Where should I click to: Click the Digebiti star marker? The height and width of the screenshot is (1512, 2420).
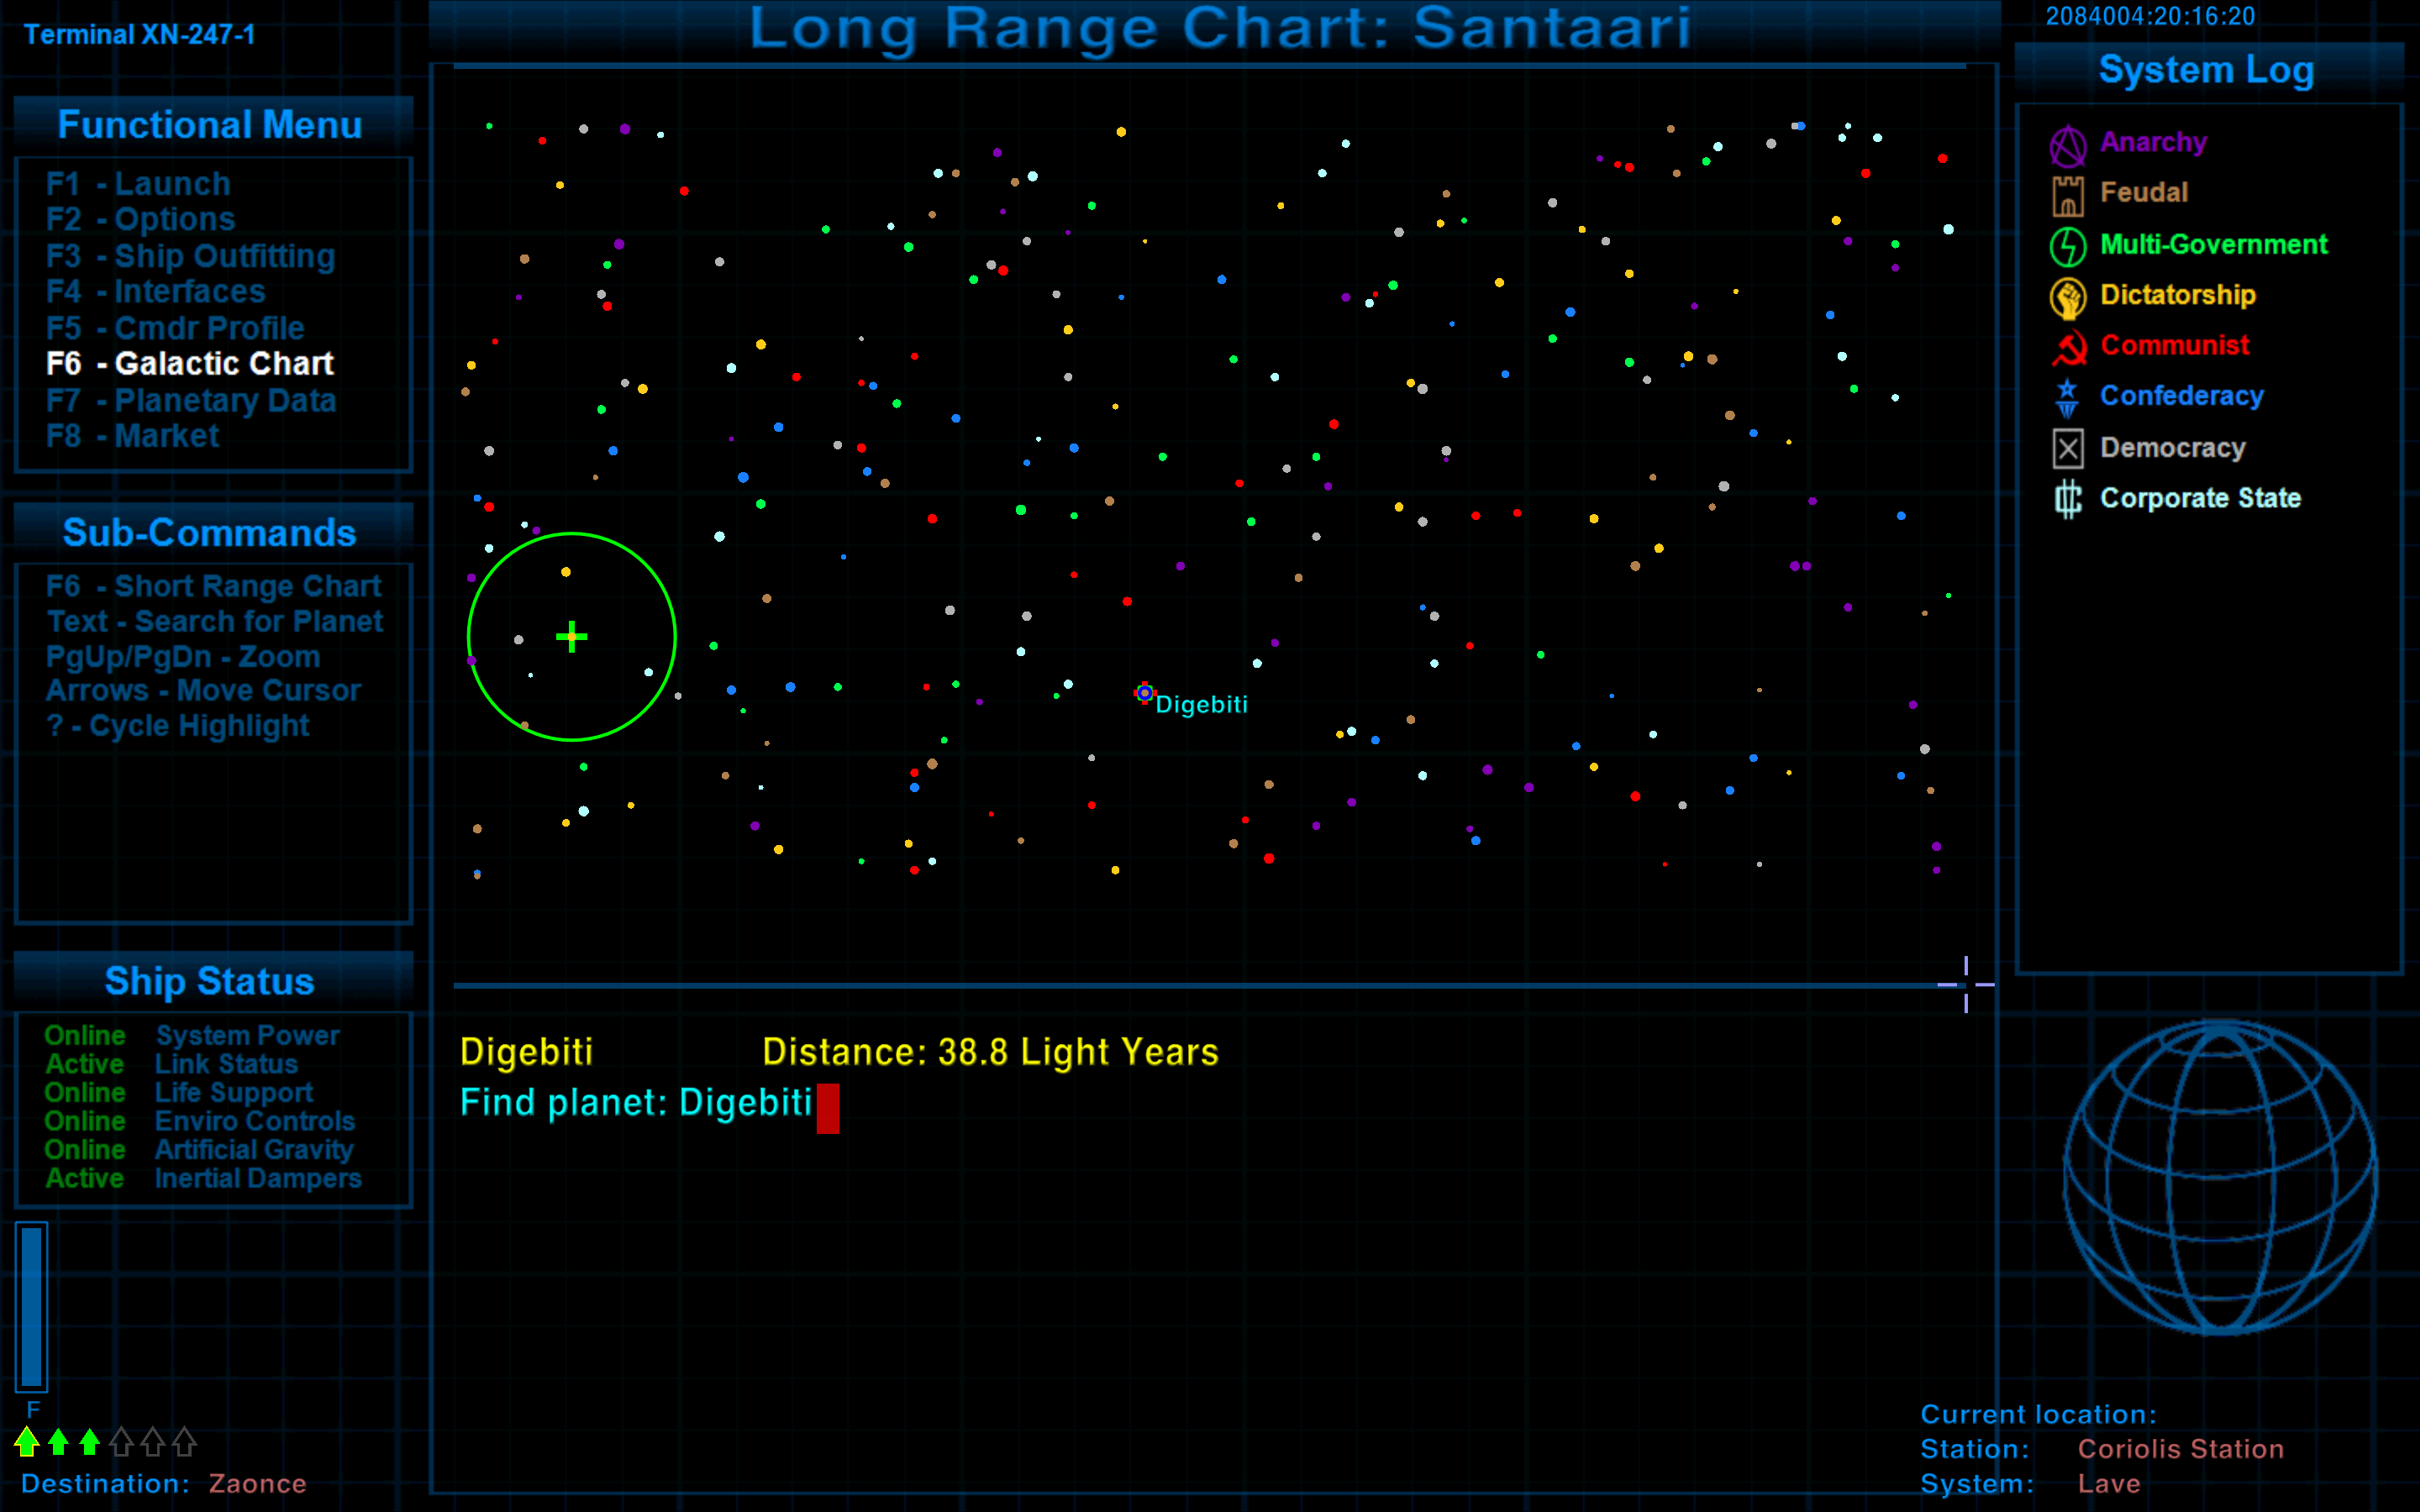coord(1144,693)
